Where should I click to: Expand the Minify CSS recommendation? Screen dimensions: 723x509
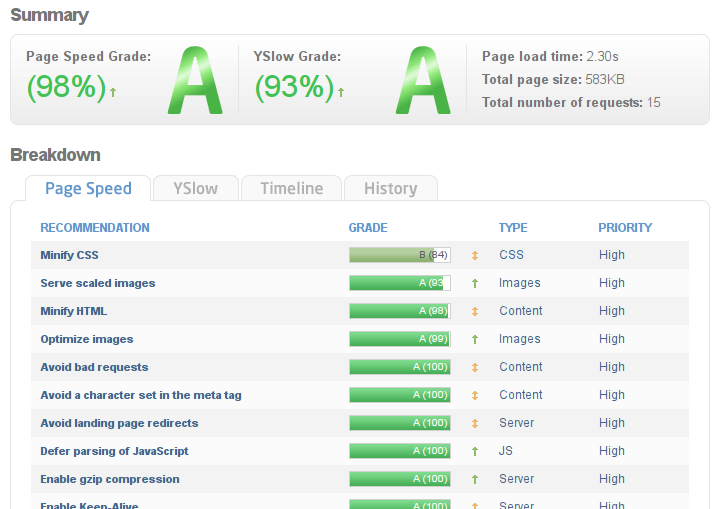69,255
